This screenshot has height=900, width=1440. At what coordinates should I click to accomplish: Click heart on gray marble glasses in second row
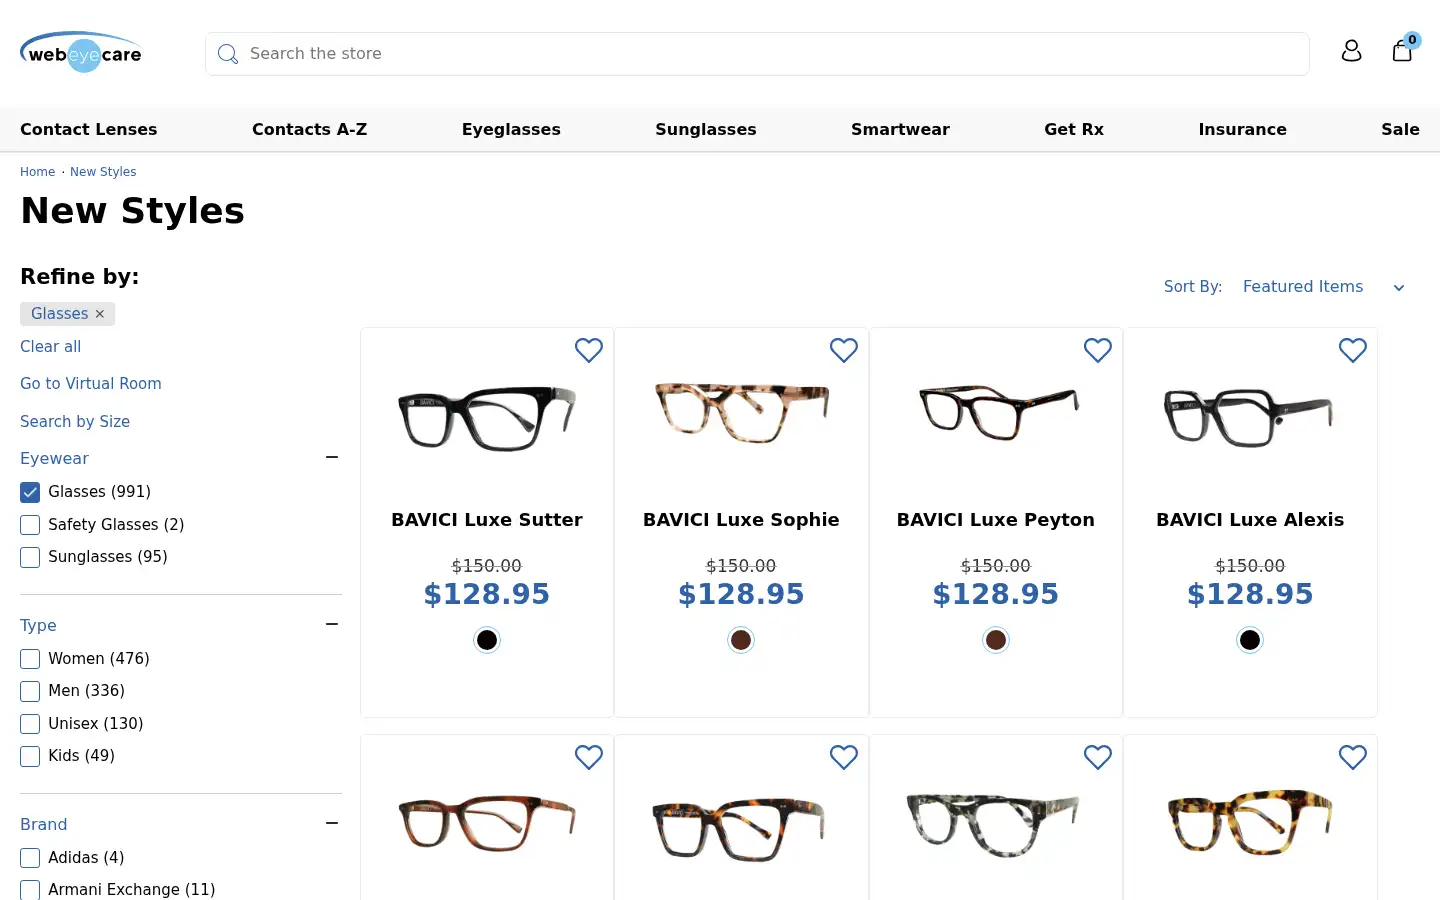click(x=1098, y=758)
